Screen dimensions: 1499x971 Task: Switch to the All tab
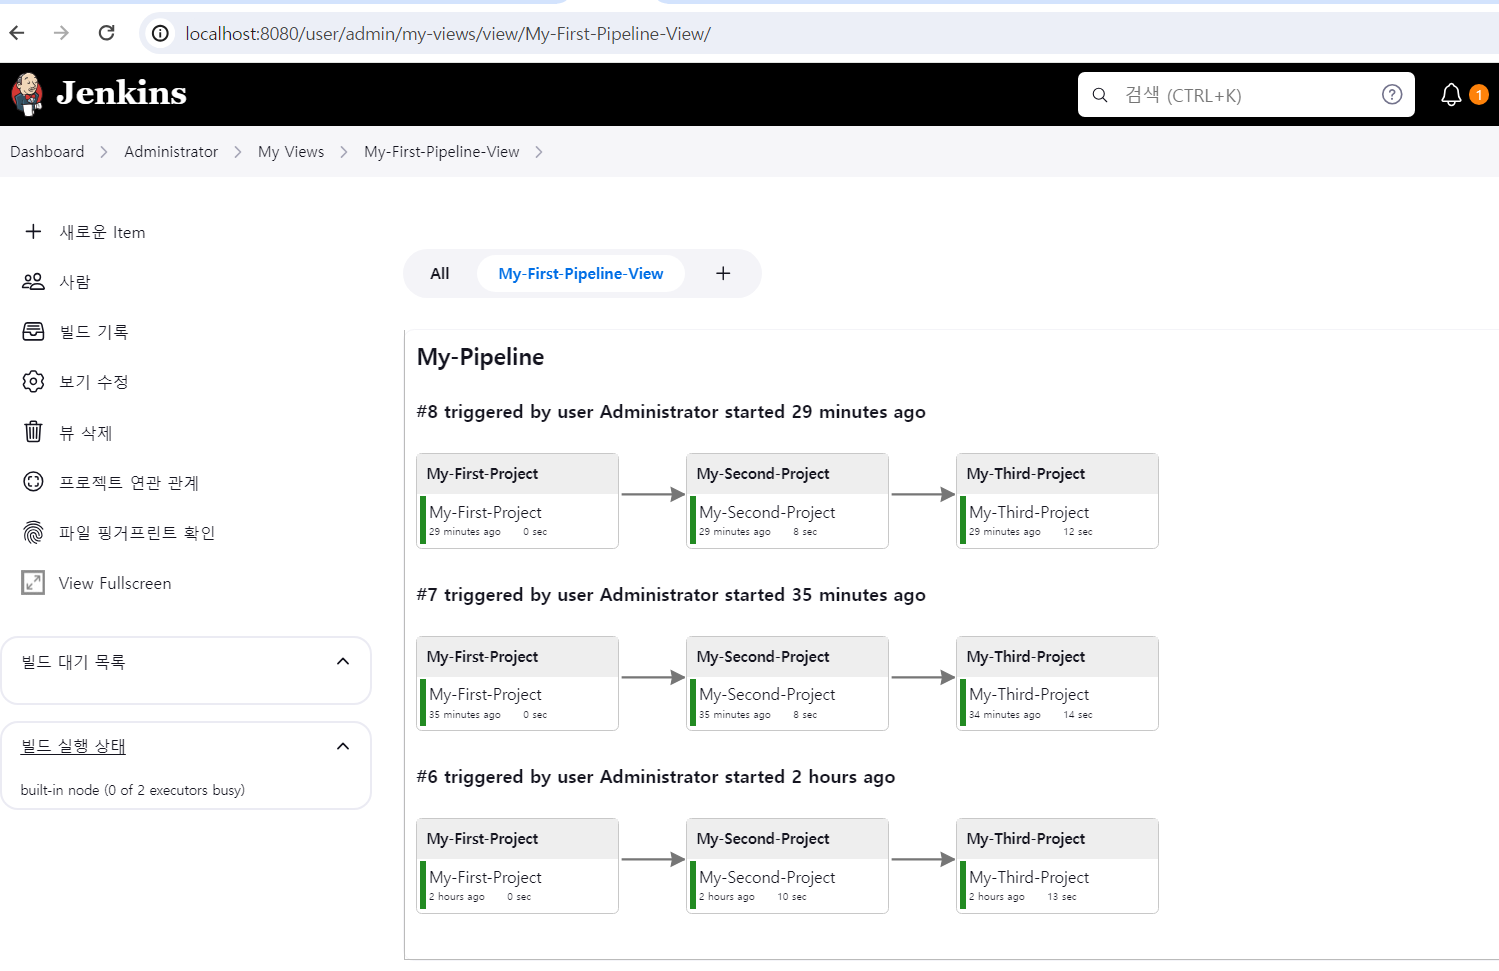click(440, 272)
